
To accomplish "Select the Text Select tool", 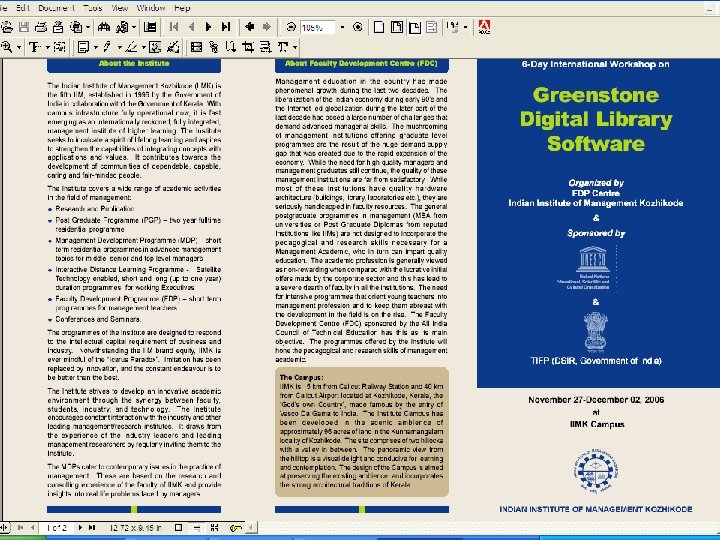I will [35, 47].
